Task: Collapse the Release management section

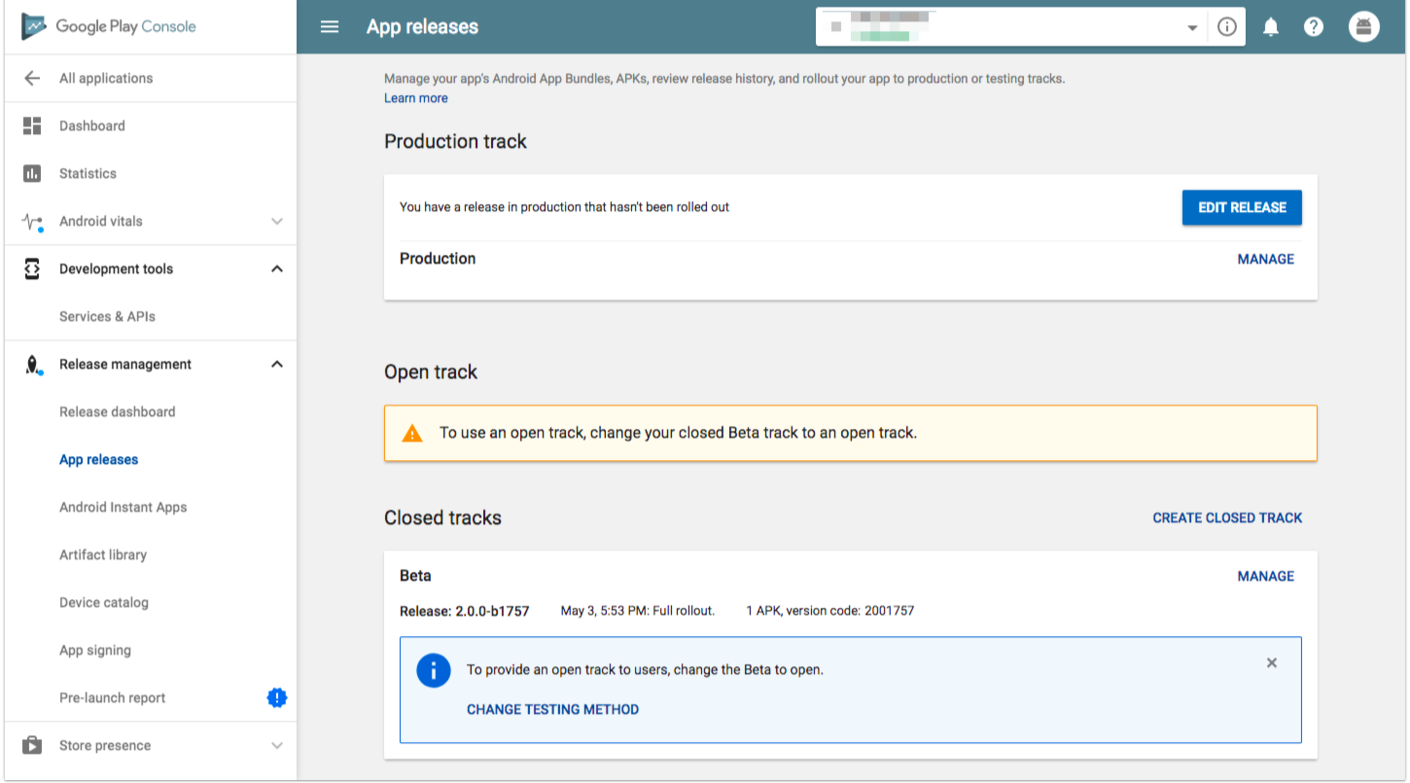Action: pos(277,364)
